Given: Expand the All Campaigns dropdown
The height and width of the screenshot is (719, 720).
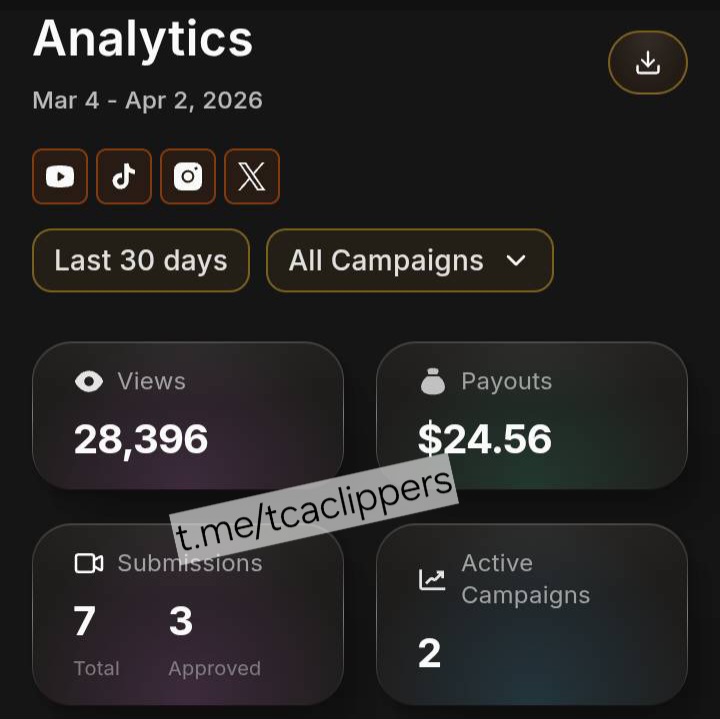Looking at the screenshot, I should click(409, 261).
